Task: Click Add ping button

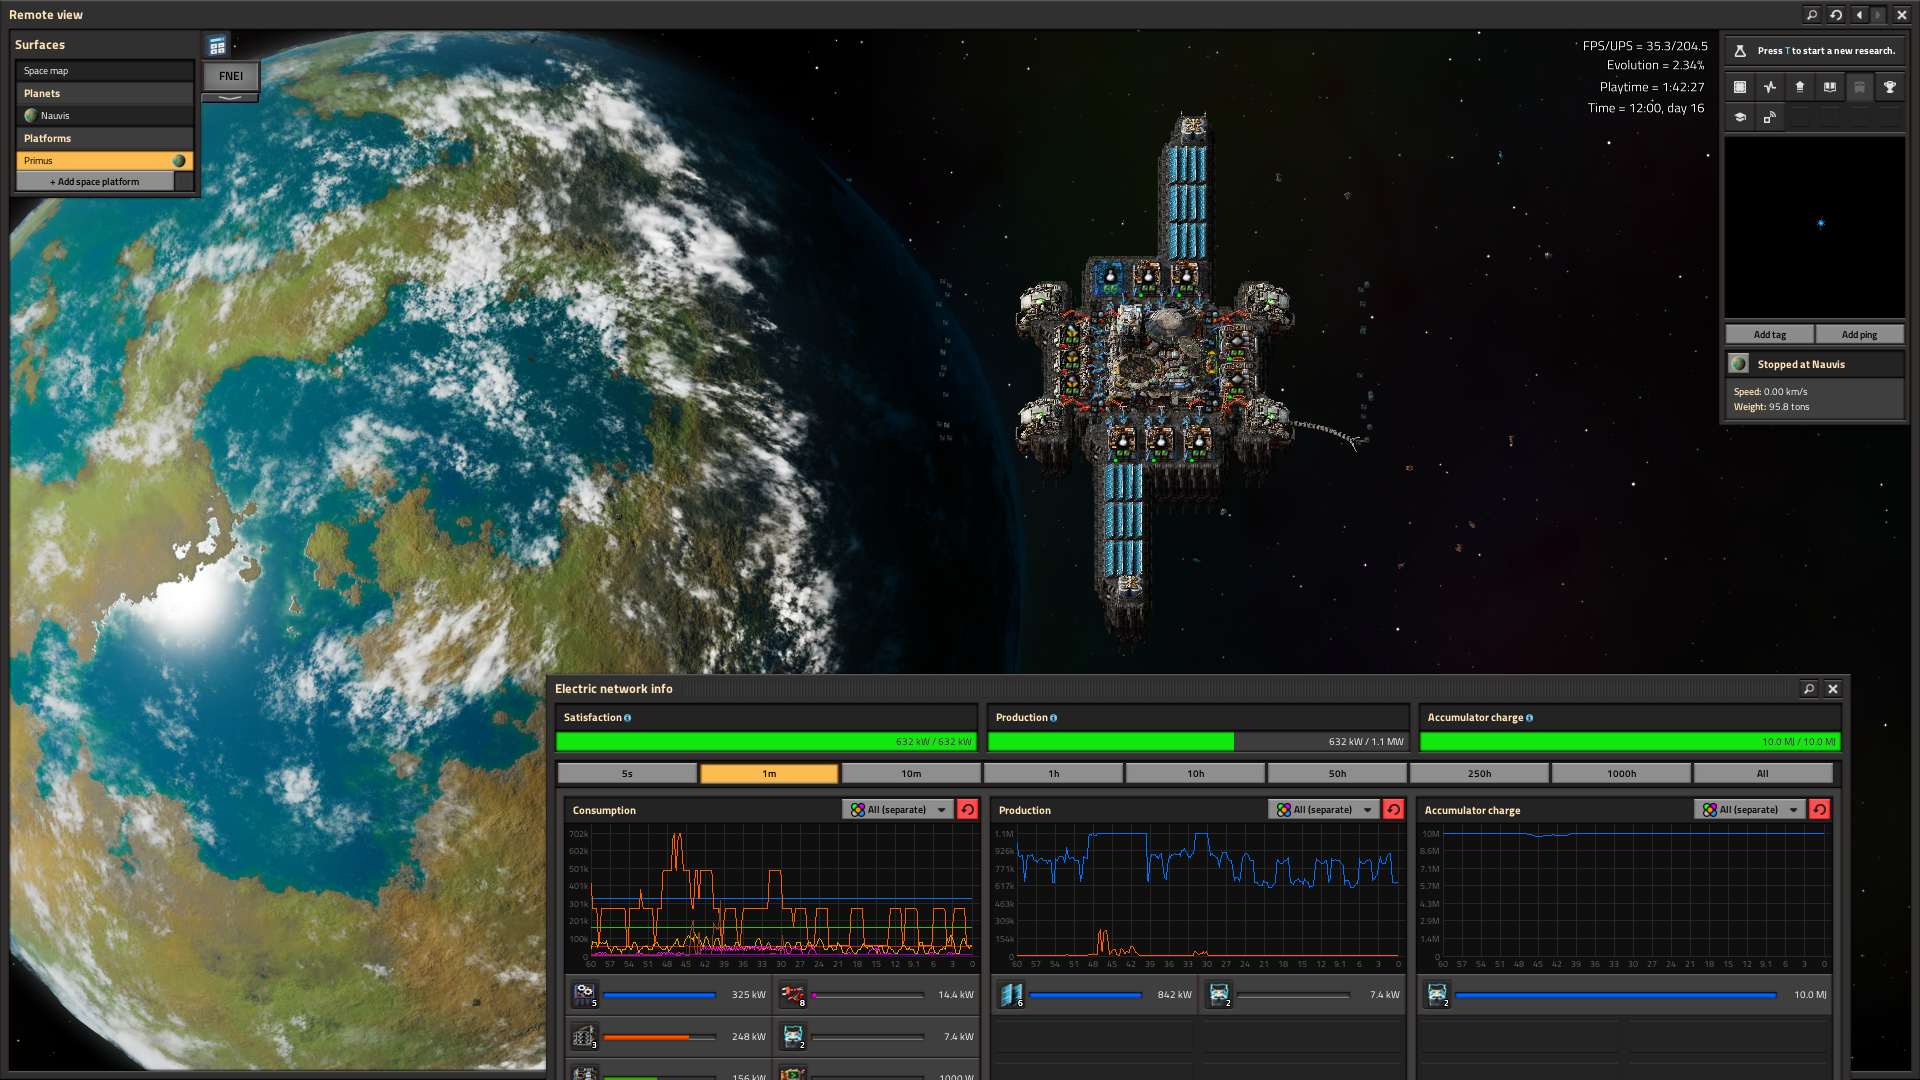Action: tap(1859, 335)
